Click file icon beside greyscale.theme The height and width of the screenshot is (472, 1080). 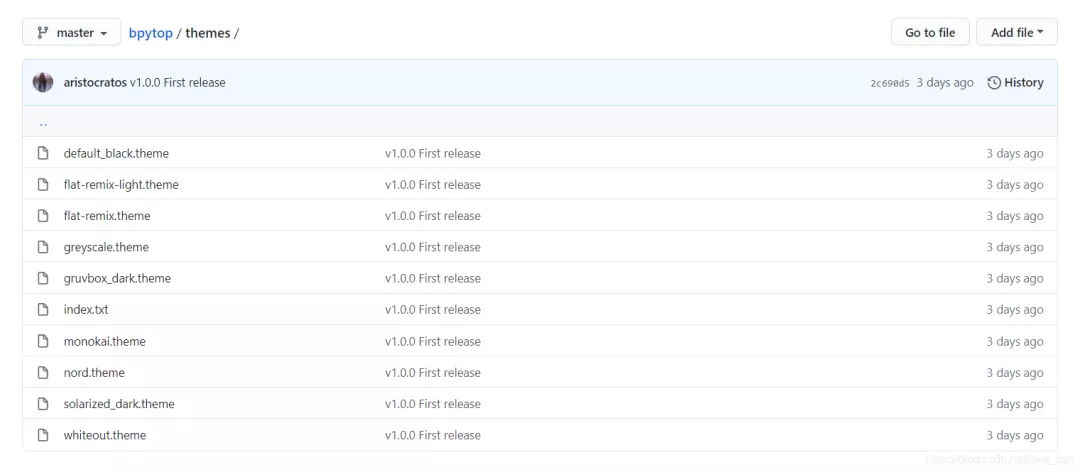(x=43, y=247)
